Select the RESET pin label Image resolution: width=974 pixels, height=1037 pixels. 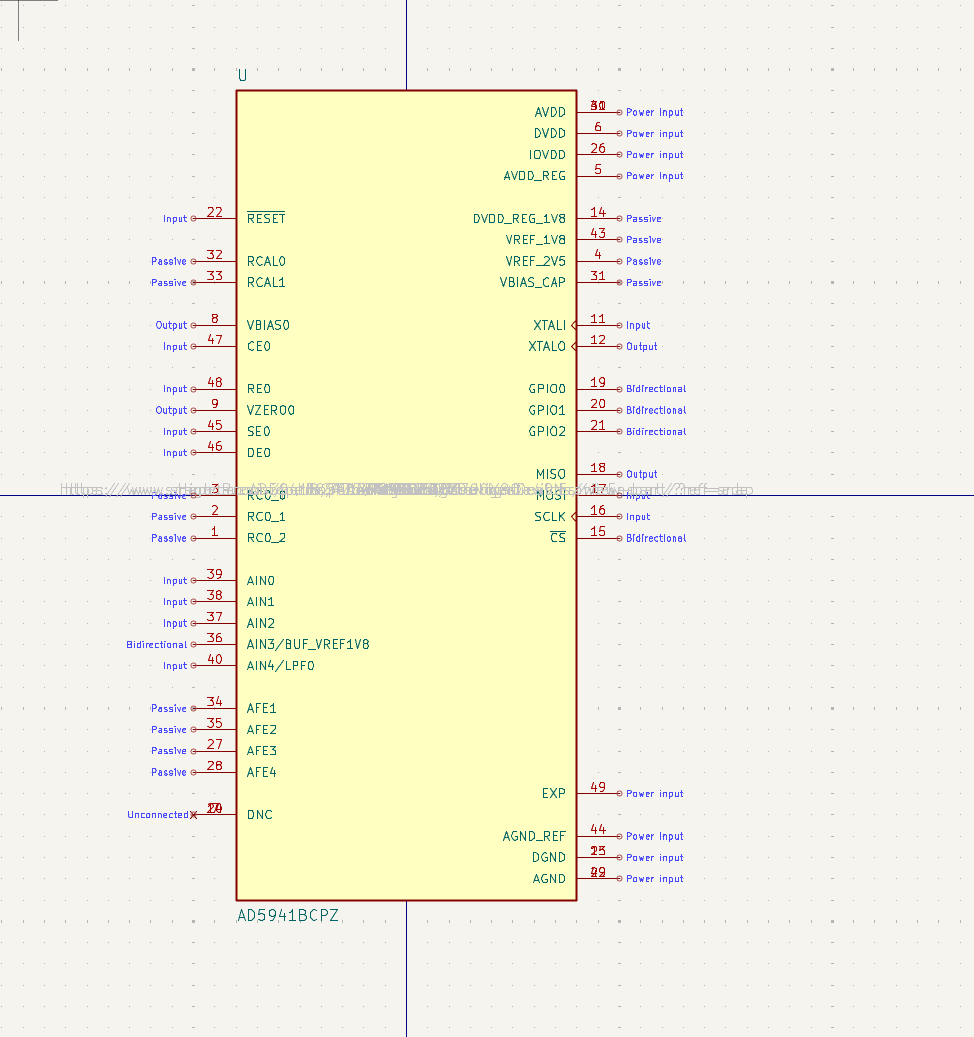click(266, 218)
